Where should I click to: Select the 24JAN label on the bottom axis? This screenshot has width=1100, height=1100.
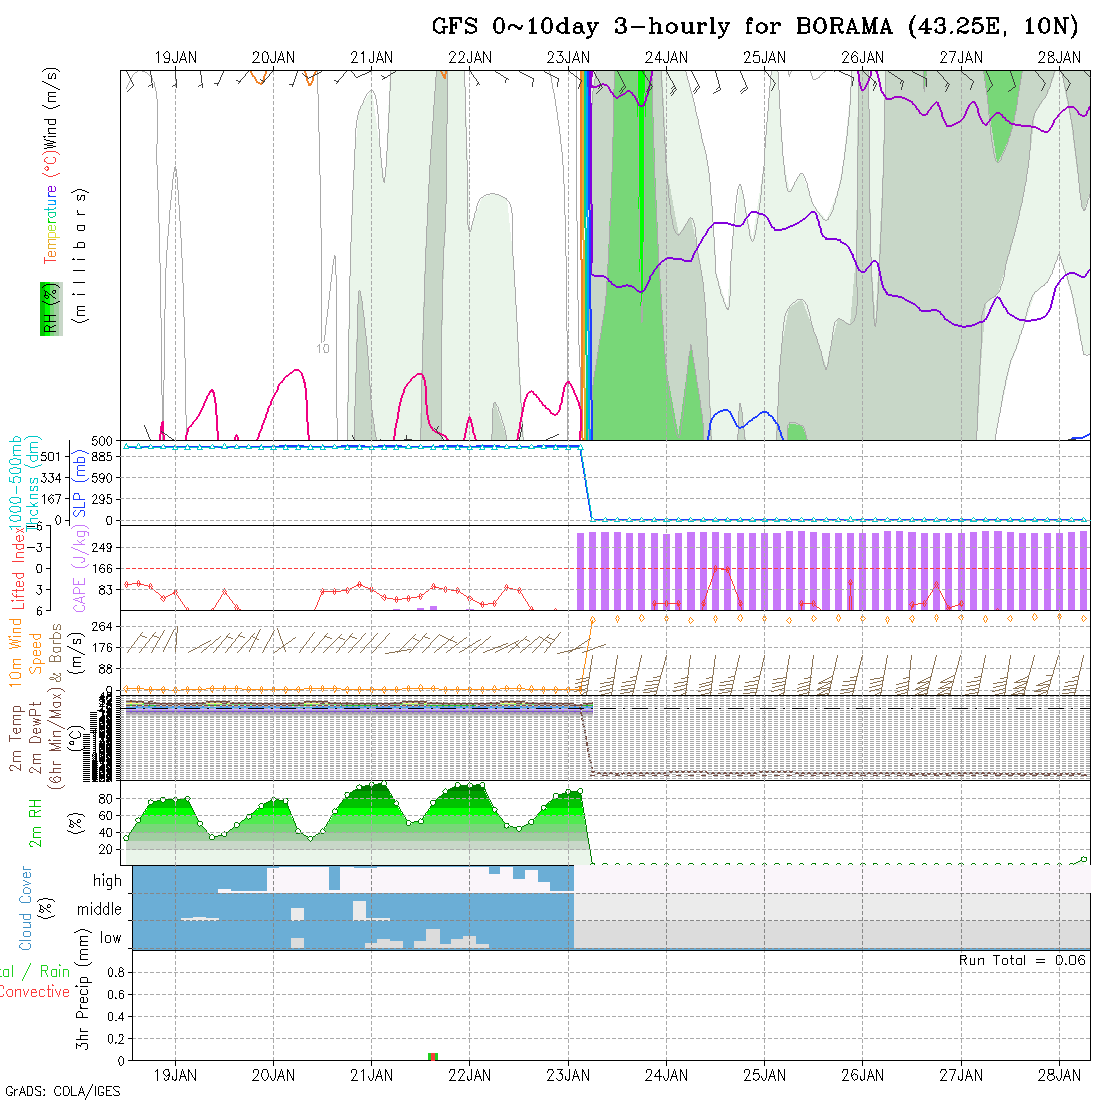[666, 1075]
